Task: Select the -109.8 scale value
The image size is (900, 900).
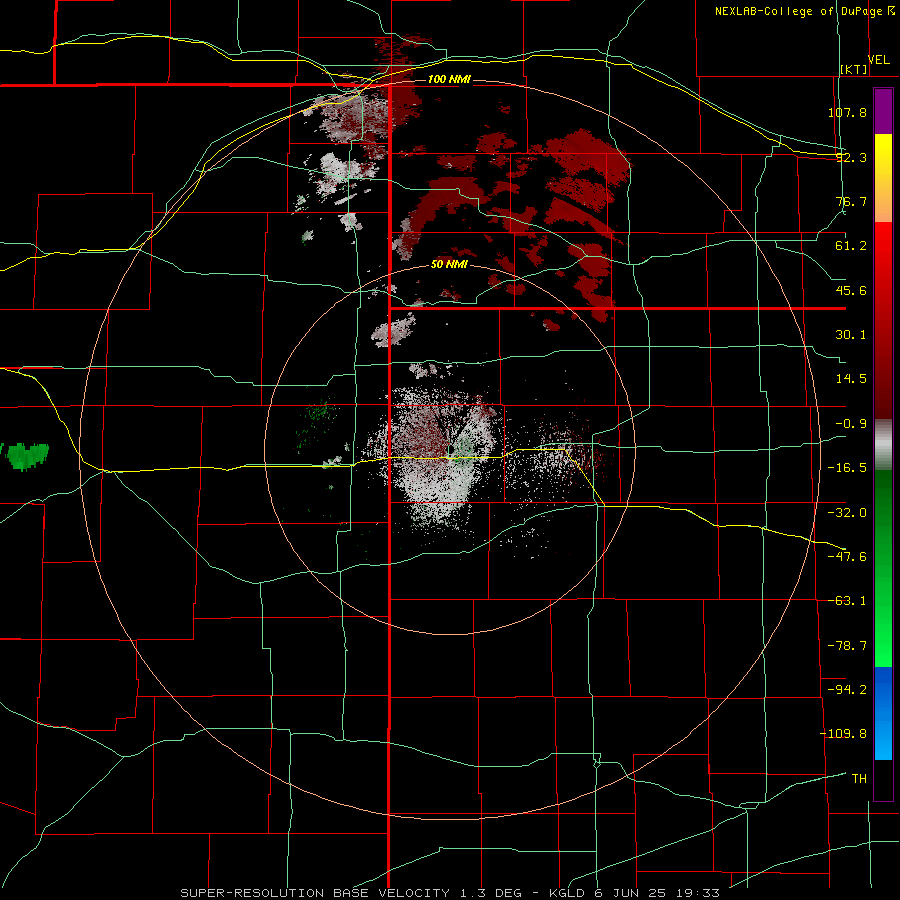Action: tap(843, 734)
